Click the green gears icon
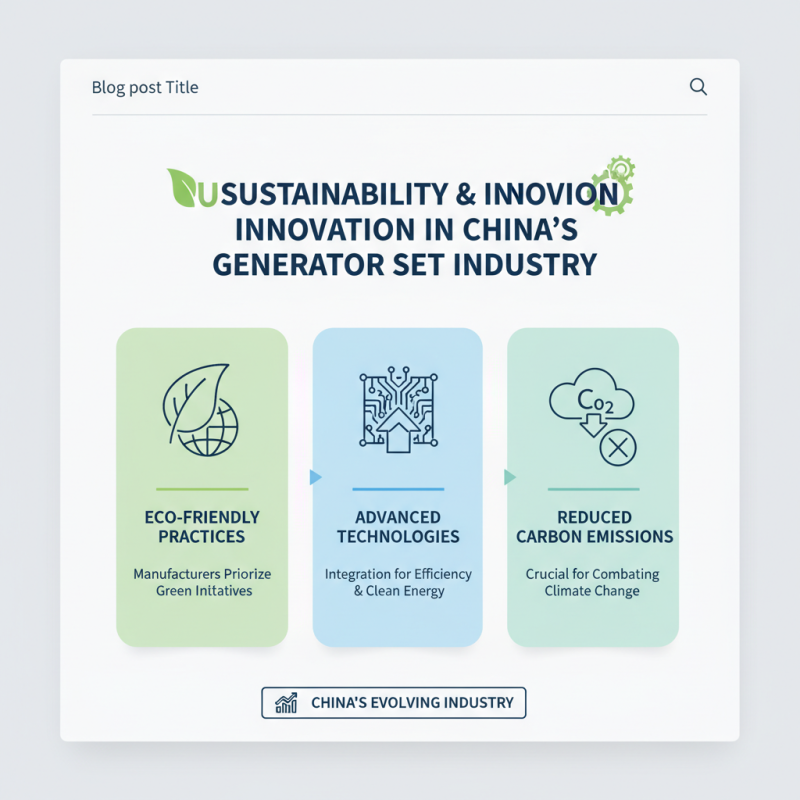This screenshot has height=800, width=800. [613, 183]
